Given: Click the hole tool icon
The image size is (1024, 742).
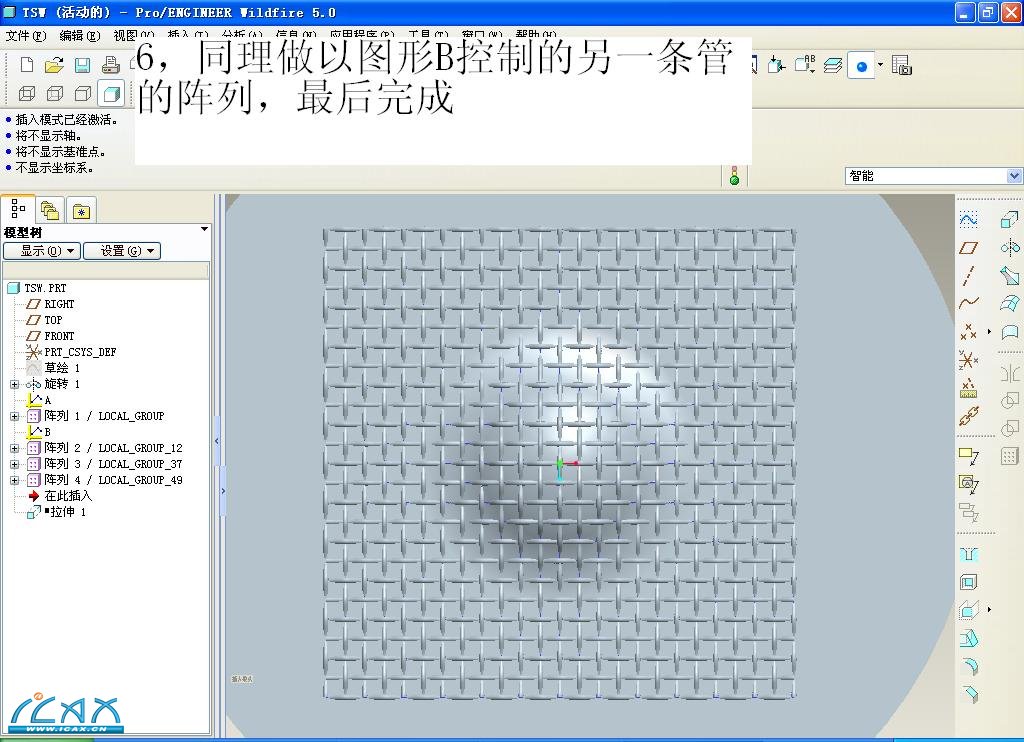Looking at the screenshot, I should (968, 555).
